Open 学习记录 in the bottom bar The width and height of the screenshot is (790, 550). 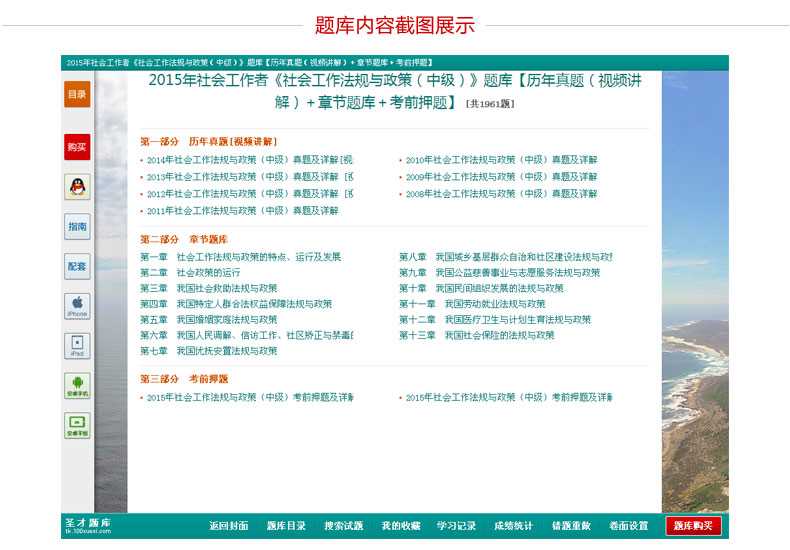tap(456, 526)
